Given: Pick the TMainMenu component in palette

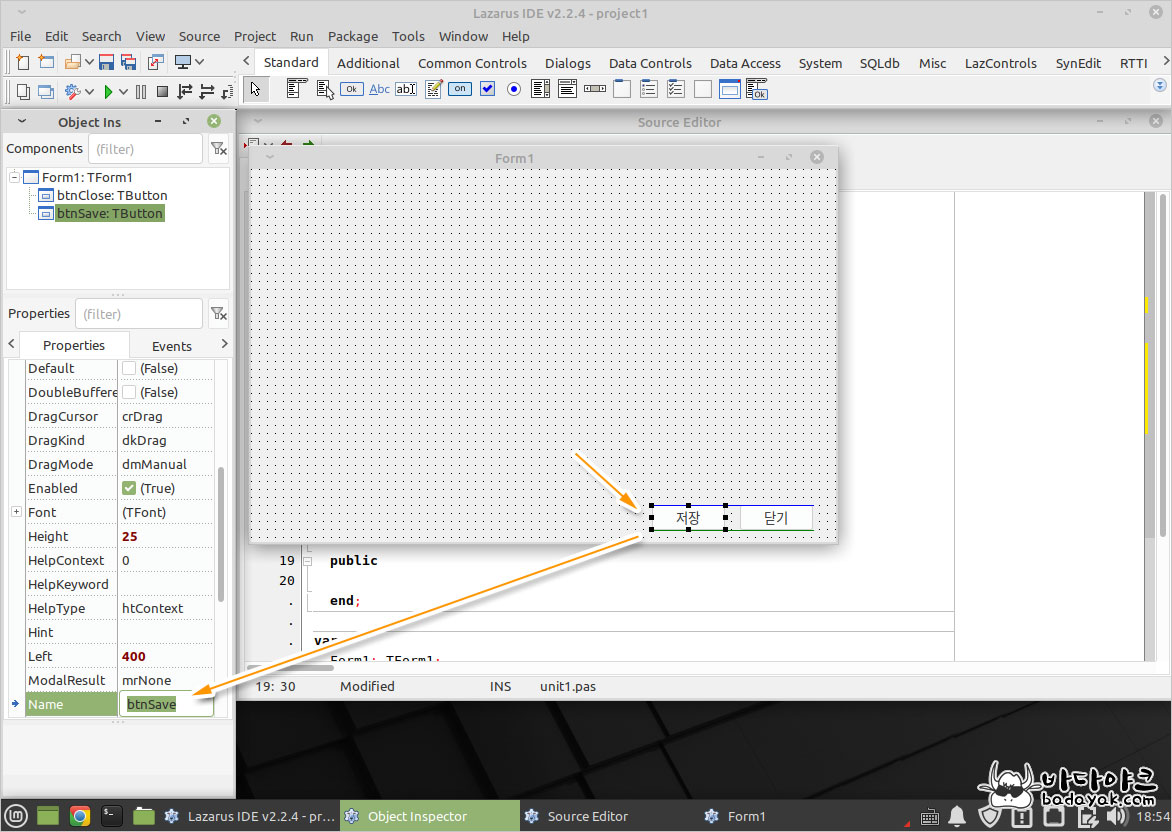Looking at the screenshot, I should coord(297,89).
